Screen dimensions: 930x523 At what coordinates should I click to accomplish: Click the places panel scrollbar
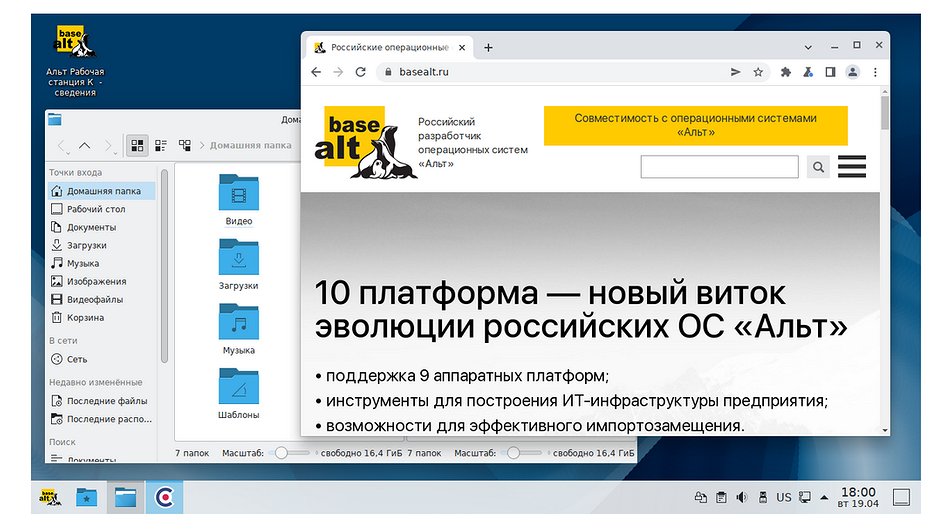tap(164, 266)
